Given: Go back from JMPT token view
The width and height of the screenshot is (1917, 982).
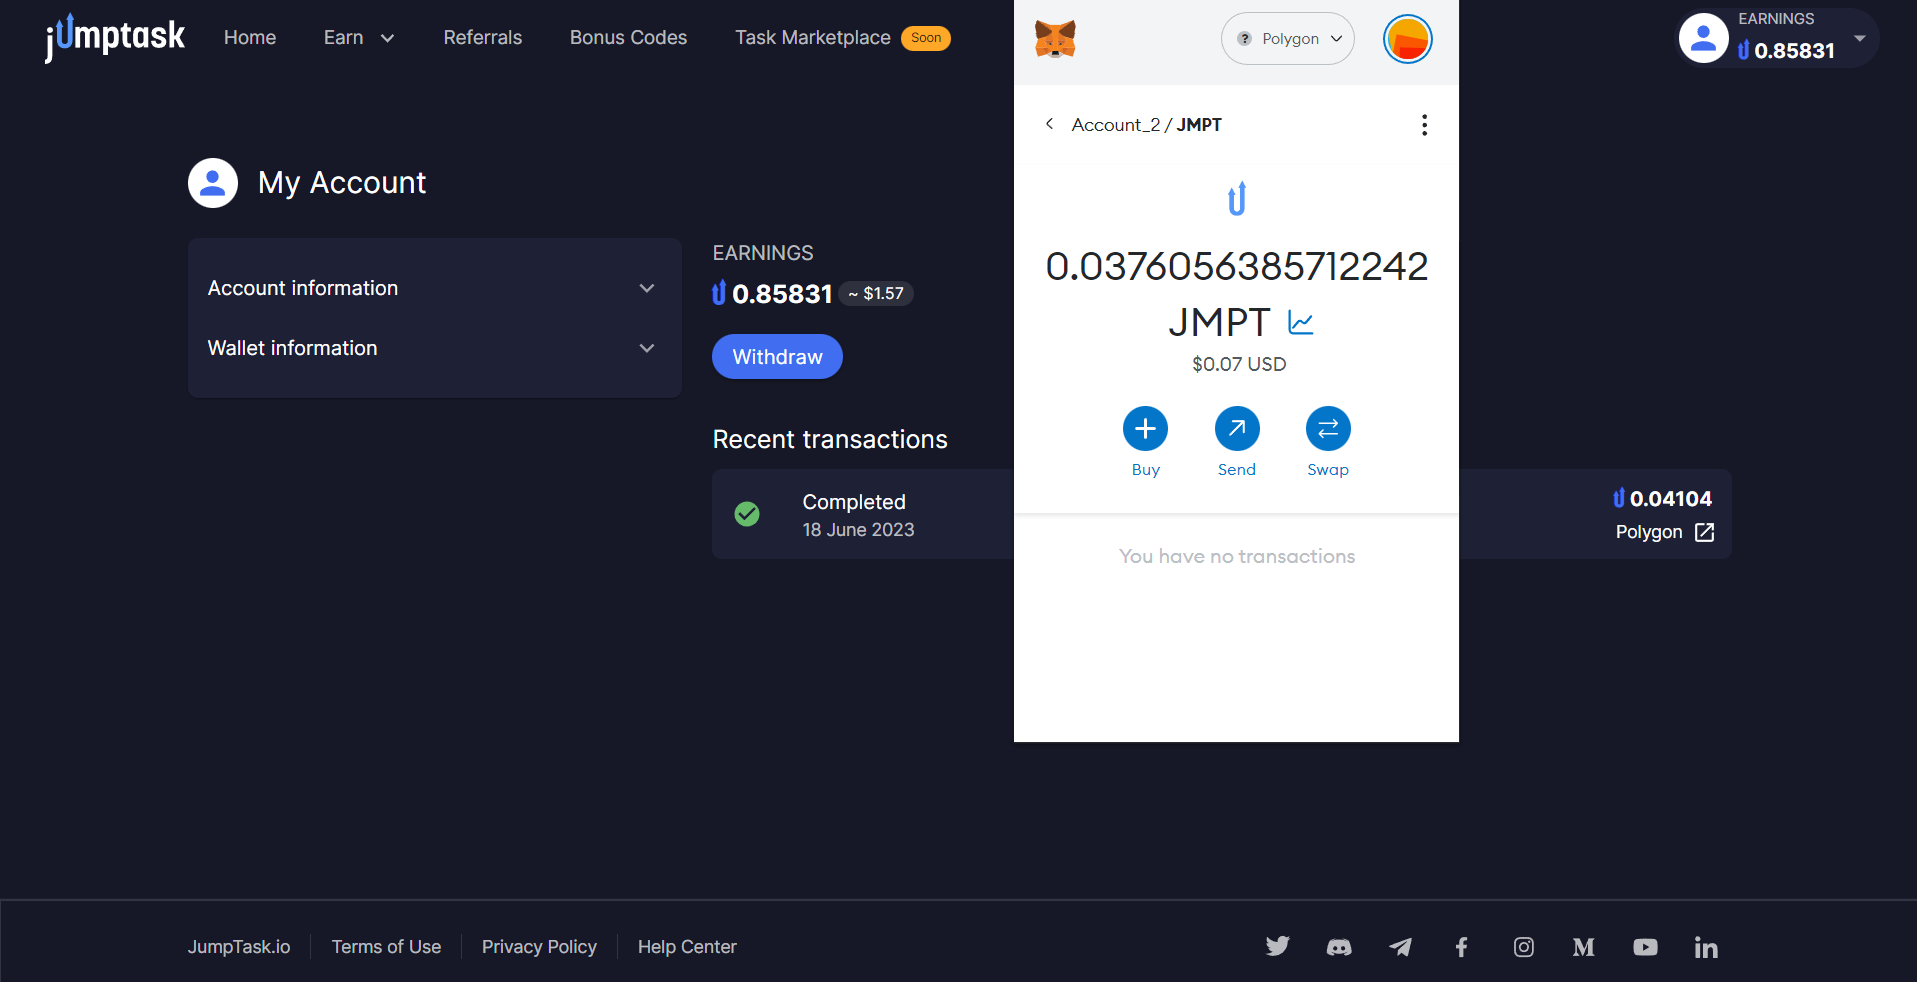Looking at the screenshot, I should tap(1049, 124).
